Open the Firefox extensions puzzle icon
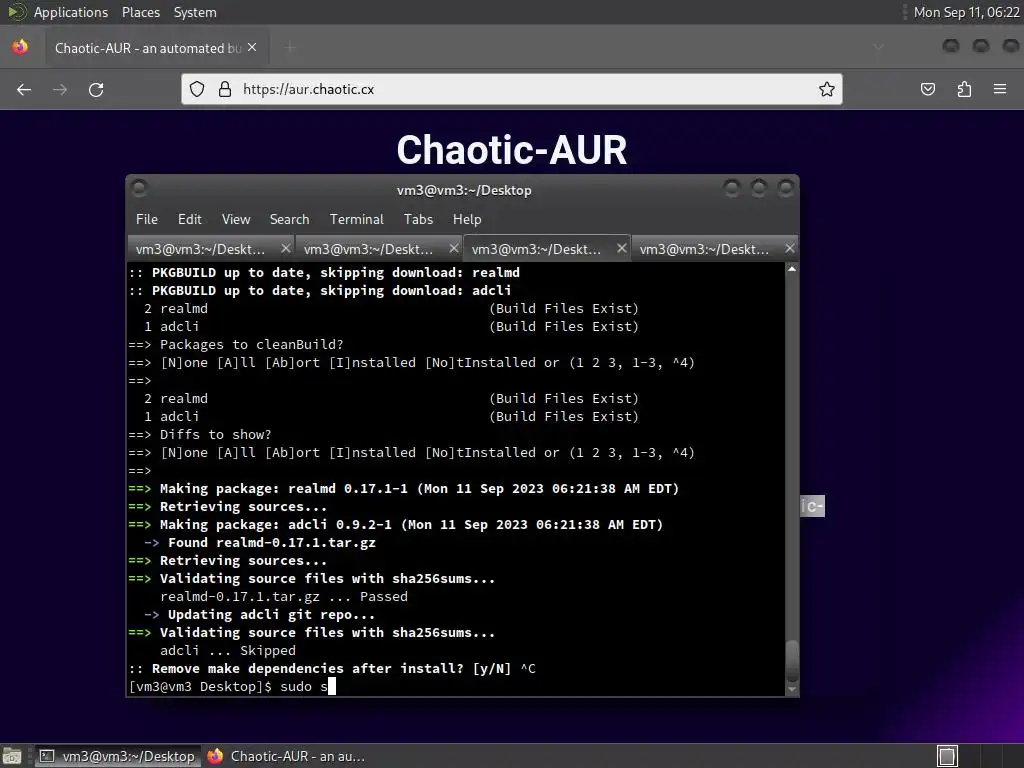Image resolution: width=1024 pixels, height=768 pixels. tap(964, 89)
